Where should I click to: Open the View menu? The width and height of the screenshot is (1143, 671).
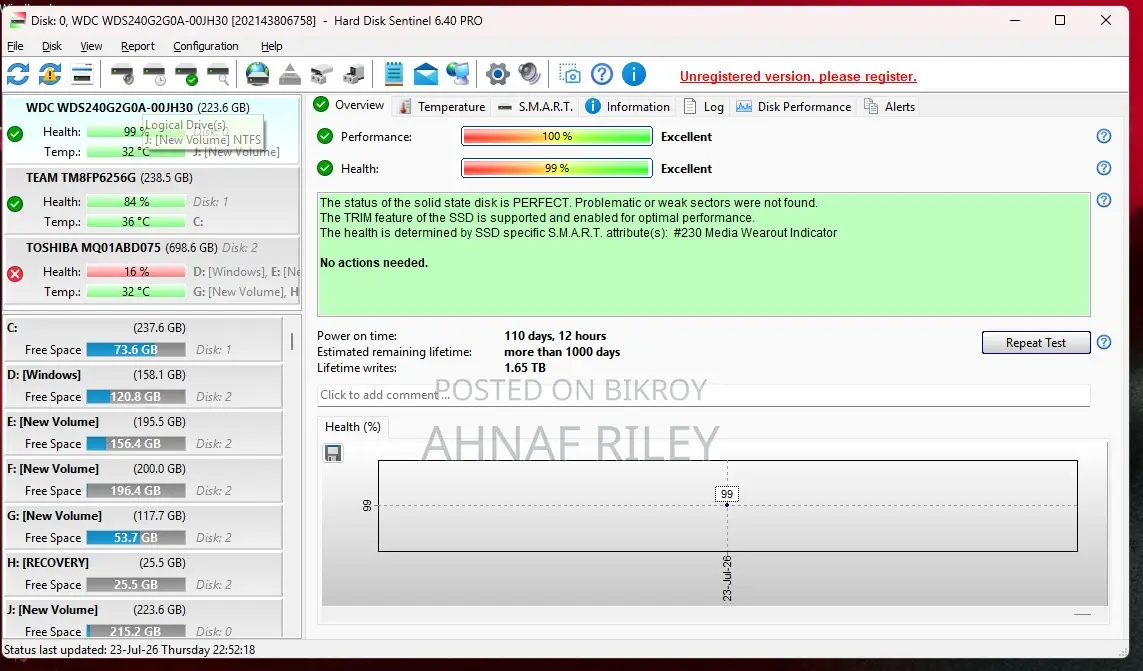point(91,46)
